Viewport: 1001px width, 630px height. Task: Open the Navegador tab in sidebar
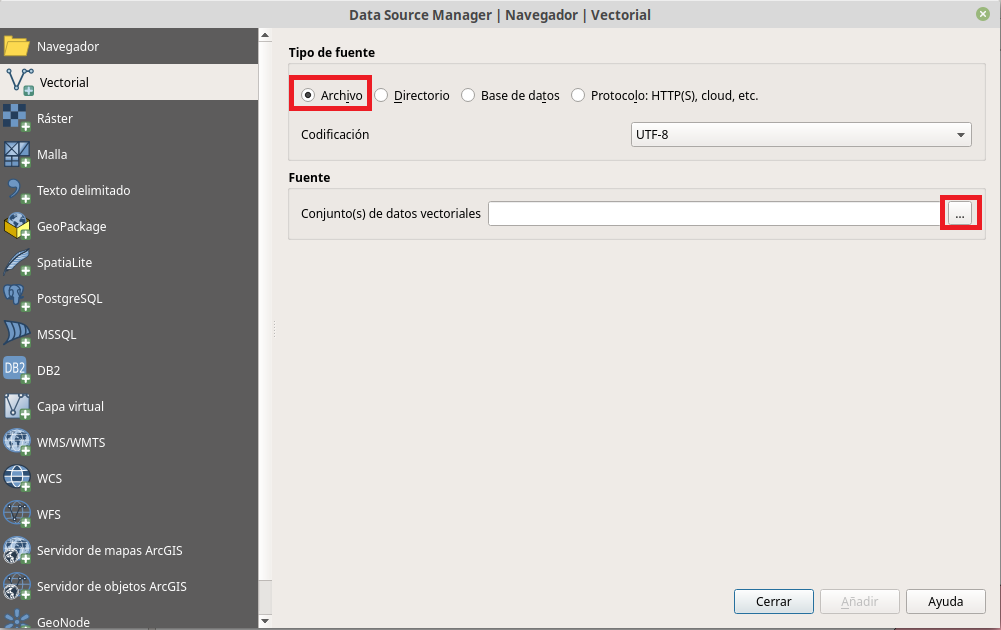click(x=68, y=46)
